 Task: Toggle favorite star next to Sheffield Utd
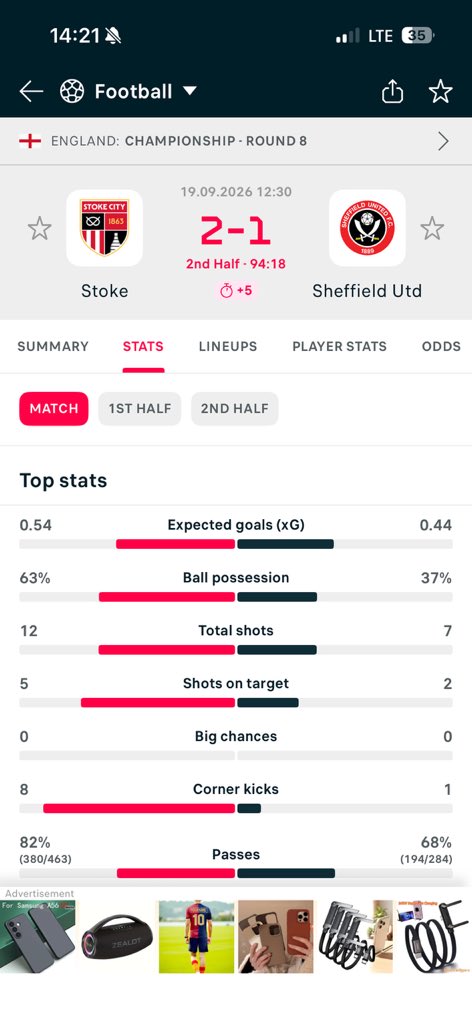click(432, 229)
